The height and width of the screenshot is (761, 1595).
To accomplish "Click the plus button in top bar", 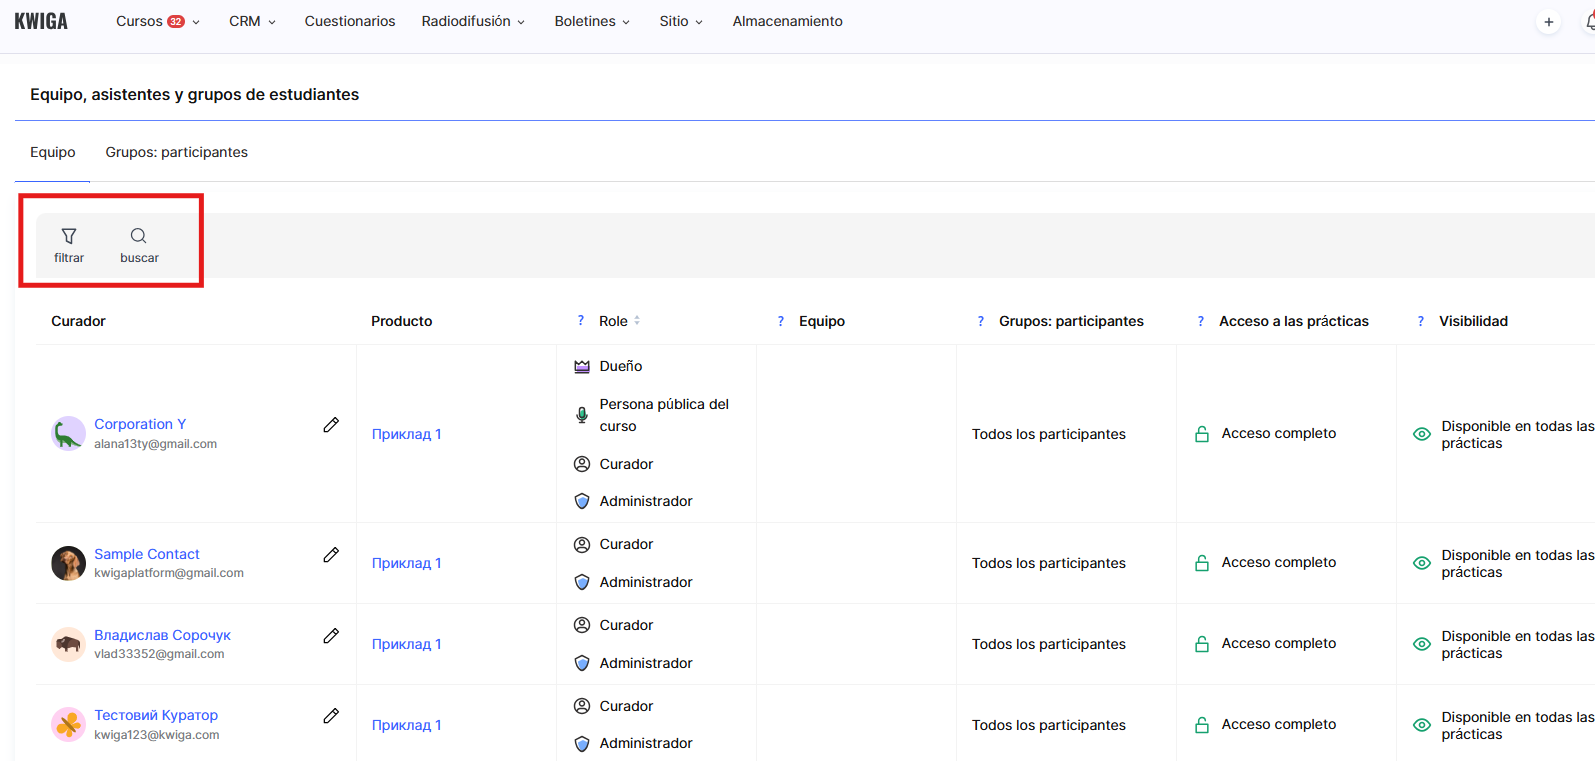I will [x=1548, y=22].
